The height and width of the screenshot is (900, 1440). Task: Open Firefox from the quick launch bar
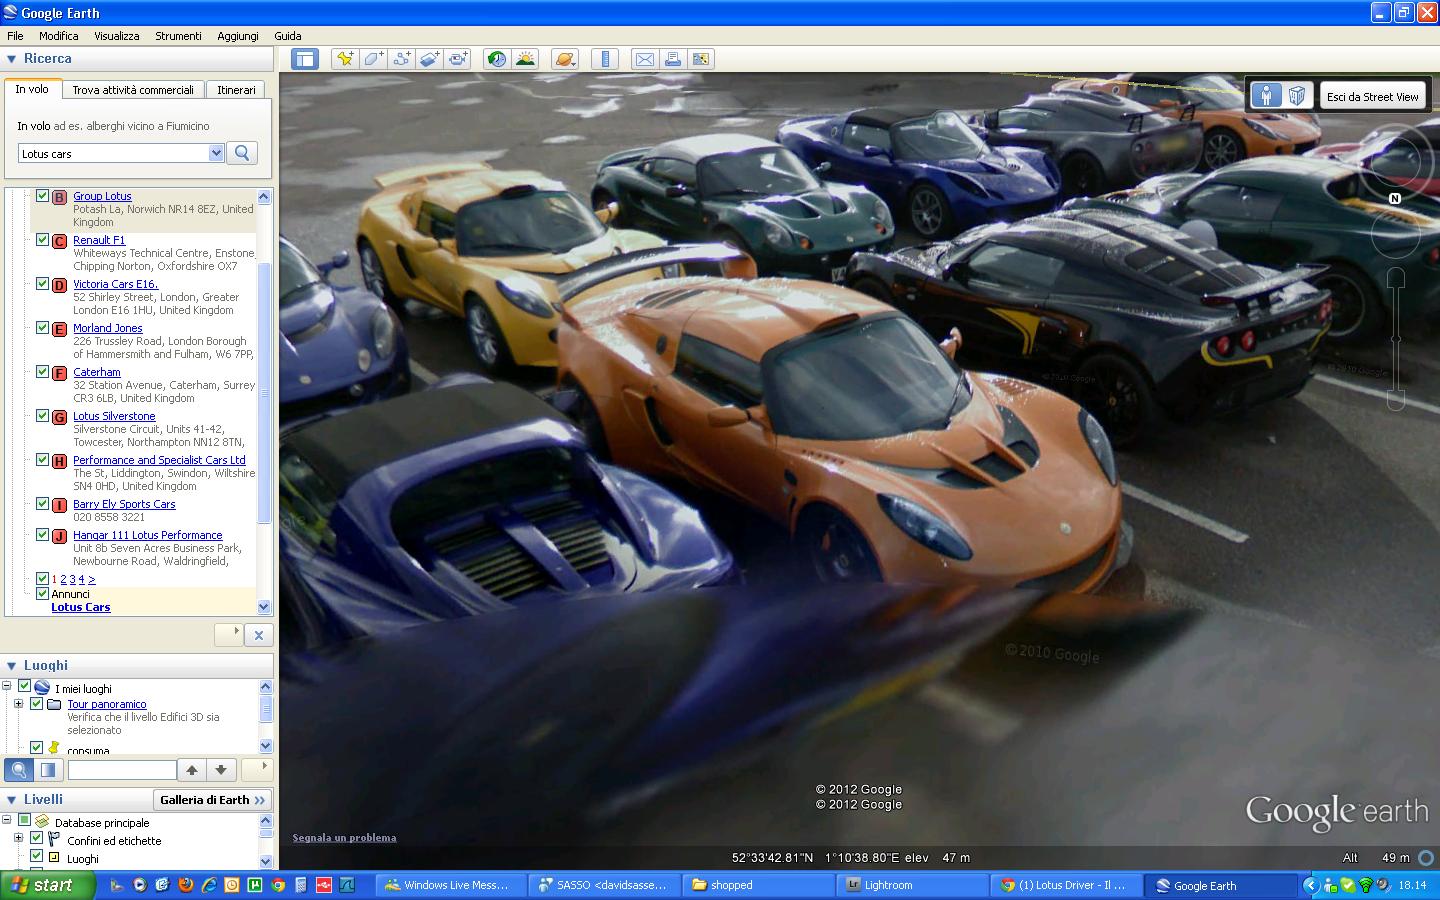coord(185,885)
